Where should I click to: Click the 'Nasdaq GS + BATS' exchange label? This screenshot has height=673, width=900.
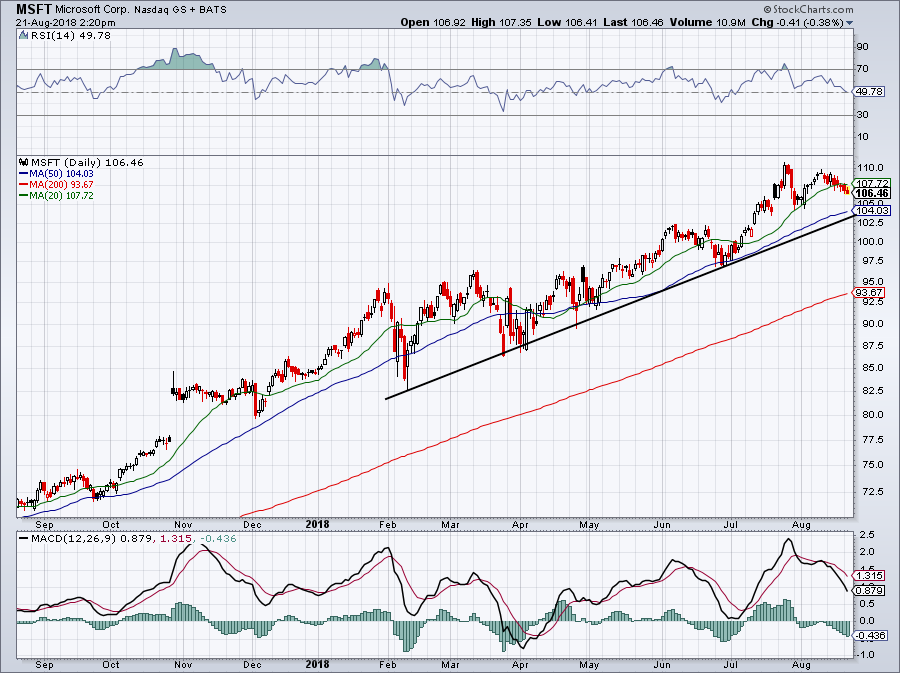180,10
